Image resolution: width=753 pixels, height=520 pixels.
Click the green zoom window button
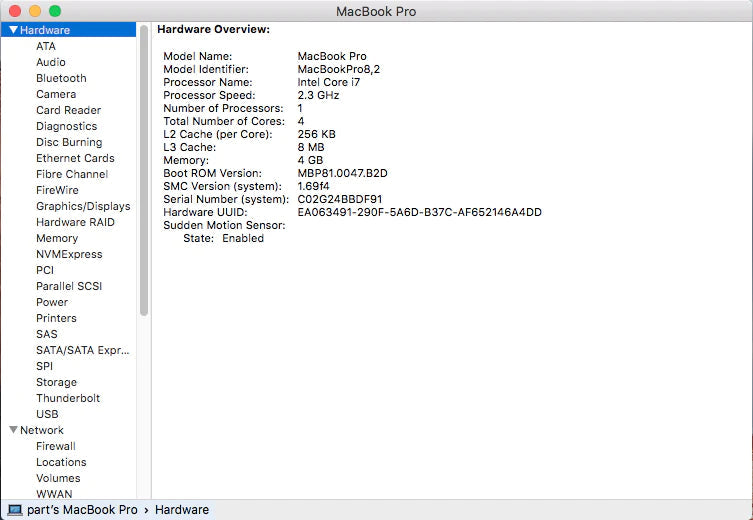pos(55,11)
